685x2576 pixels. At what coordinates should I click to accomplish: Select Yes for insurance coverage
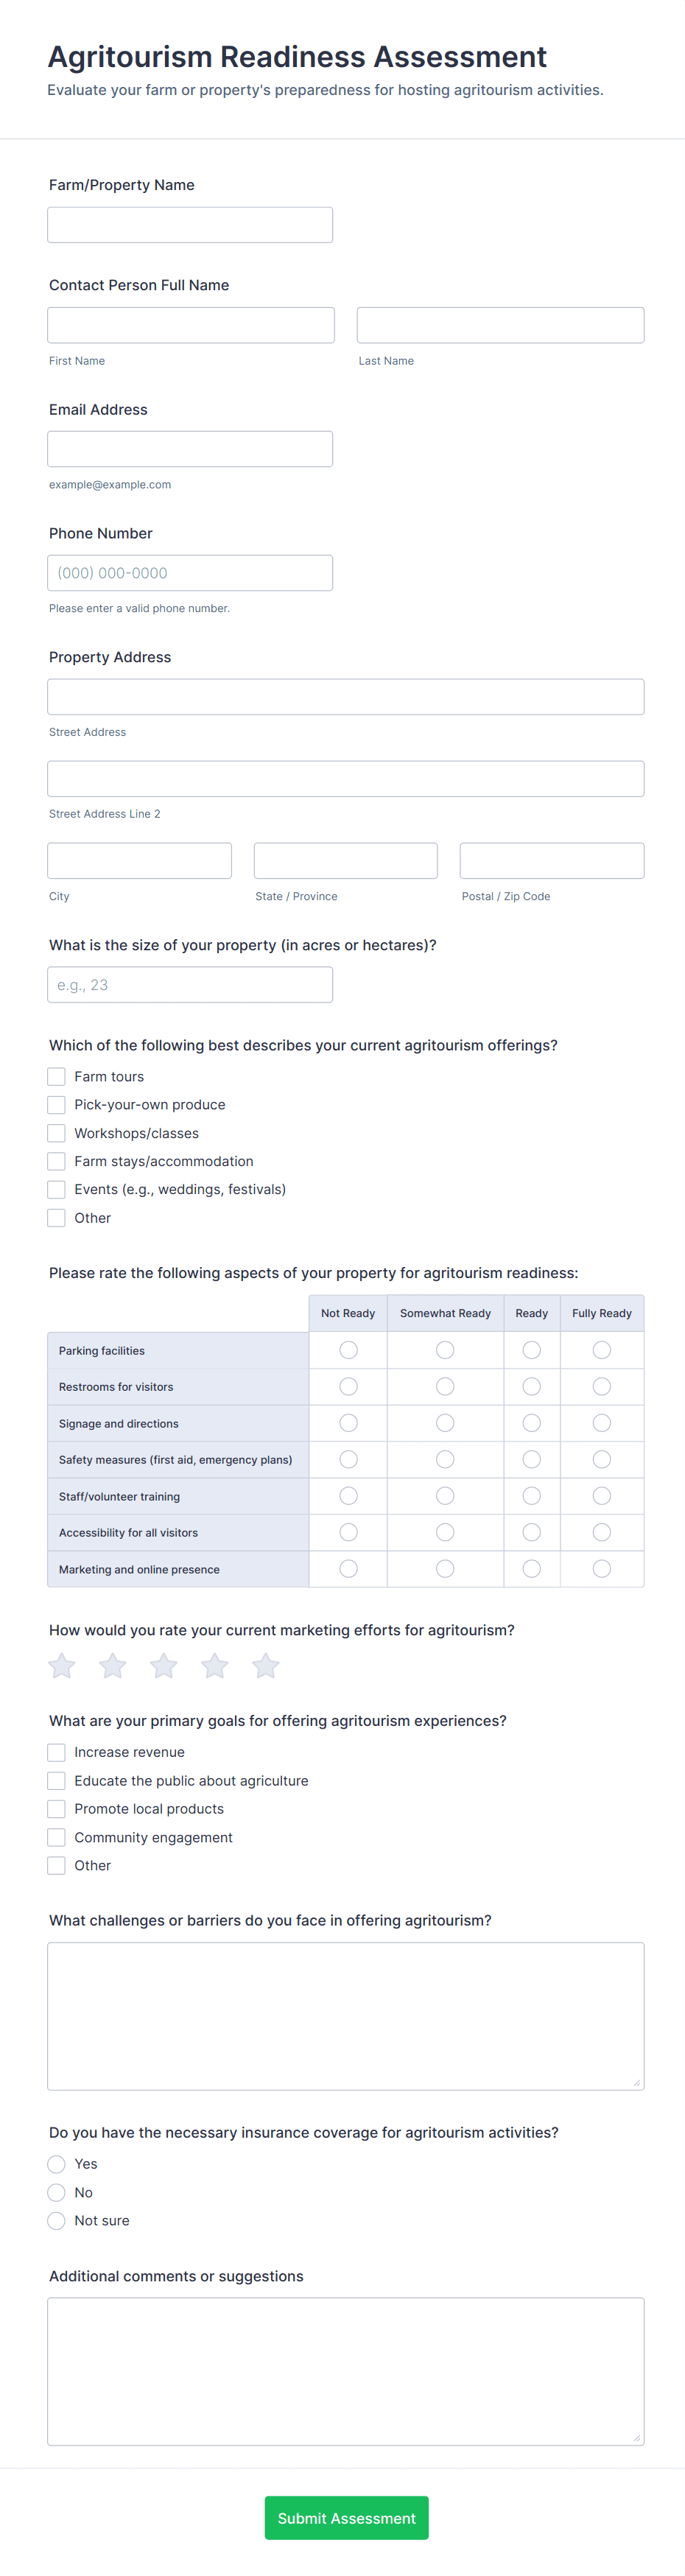click(x=57, y=2165)
